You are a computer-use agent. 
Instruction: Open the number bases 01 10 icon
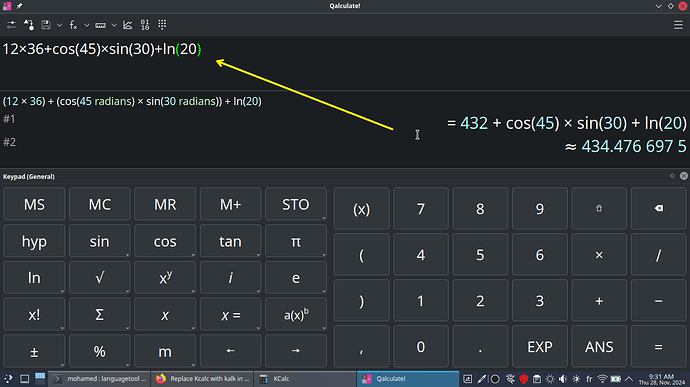coord(145,25)
